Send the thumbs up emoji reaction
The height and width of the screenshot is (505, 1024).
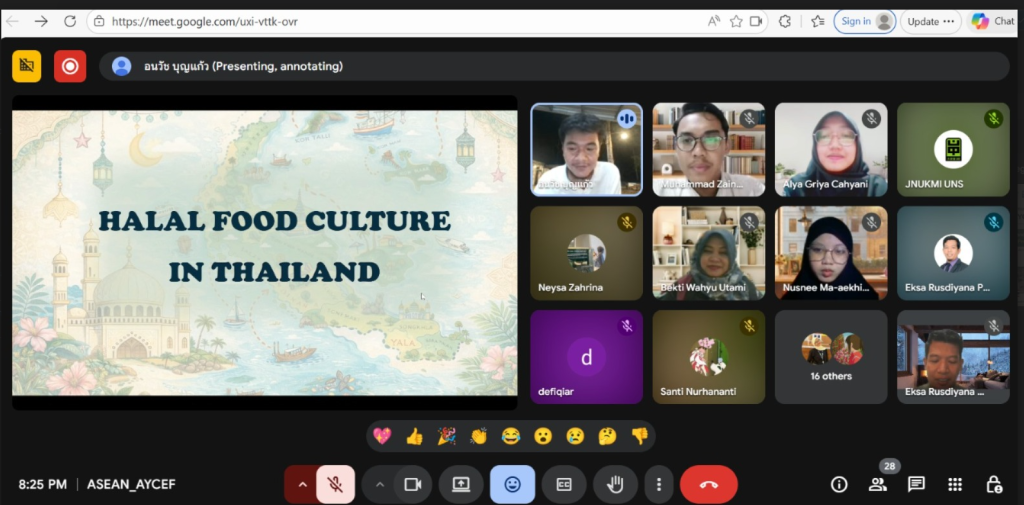coord(414,436)
